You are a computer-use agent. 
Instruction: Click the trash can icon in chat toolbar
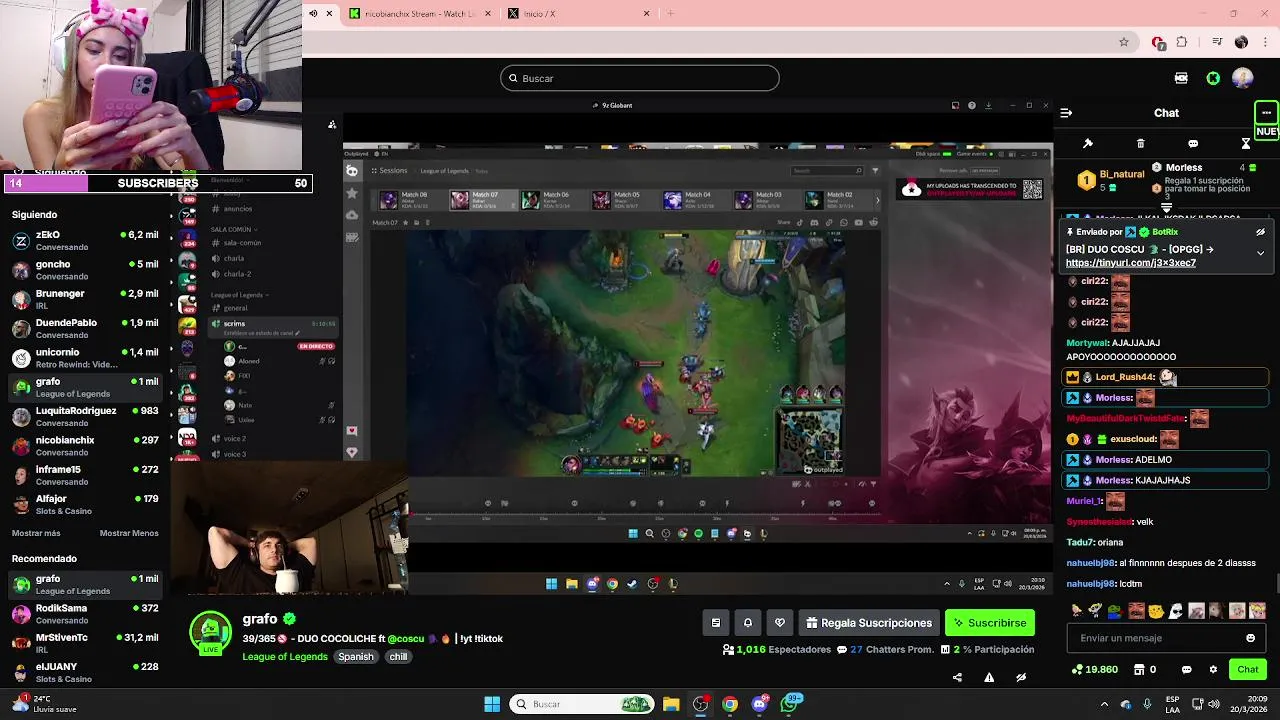tap(1141, 144)
